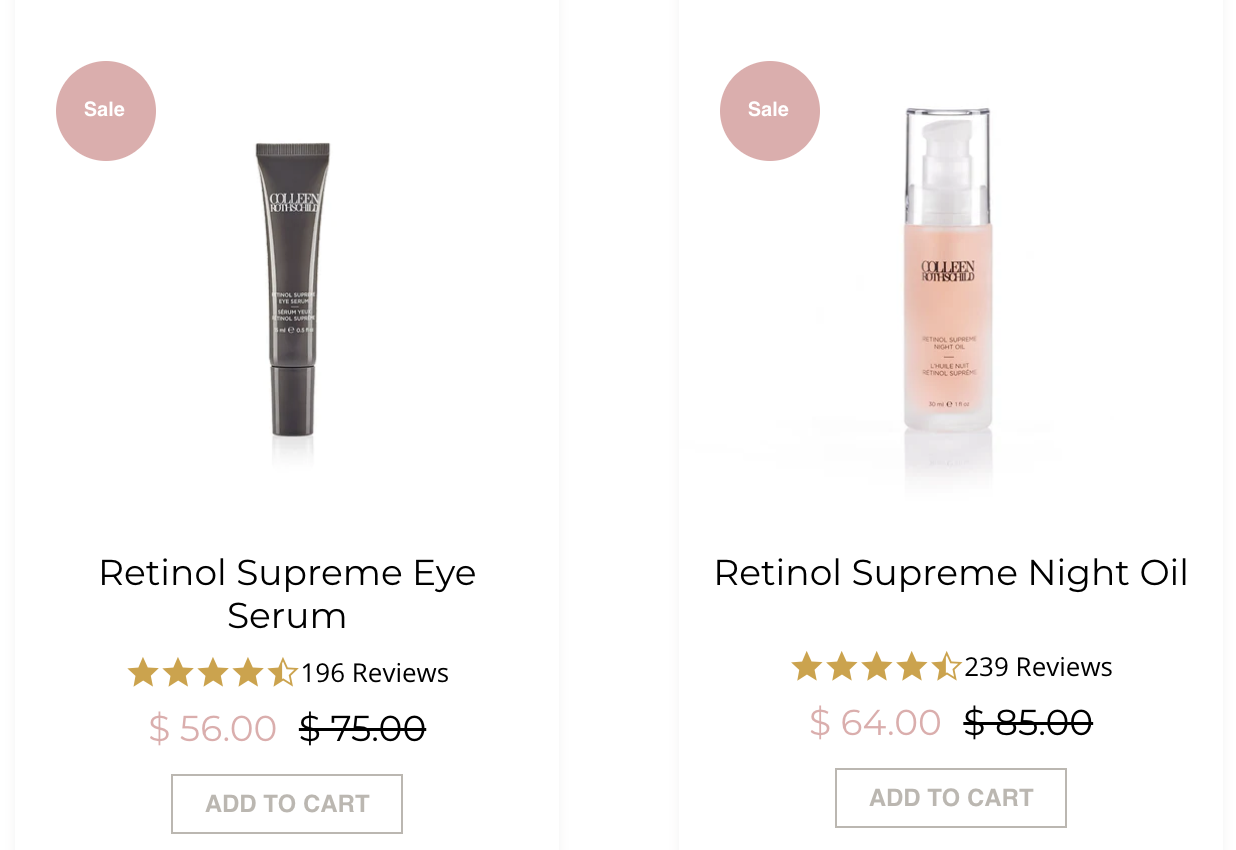The height and width of the screenshot is (850, 1236).
Task: Click the first star of Night Oil rating
Action: point(807,667)
